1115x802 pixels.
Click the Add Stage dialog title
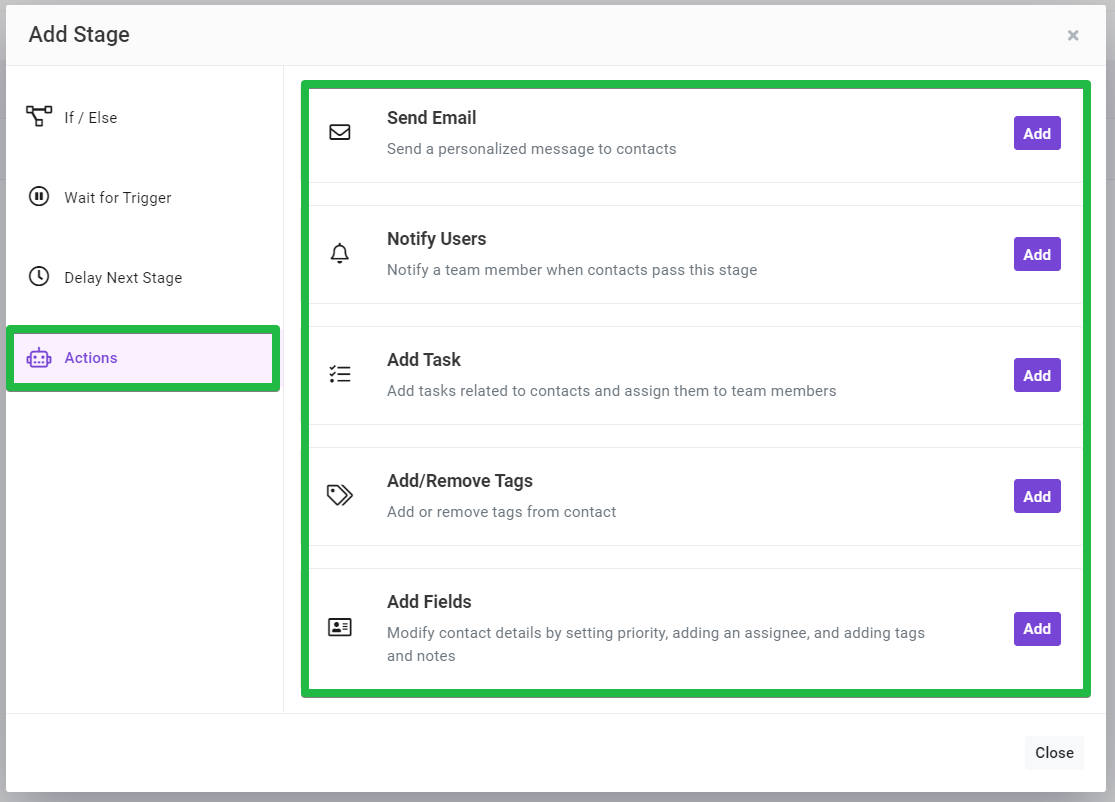tap(79, 34)
